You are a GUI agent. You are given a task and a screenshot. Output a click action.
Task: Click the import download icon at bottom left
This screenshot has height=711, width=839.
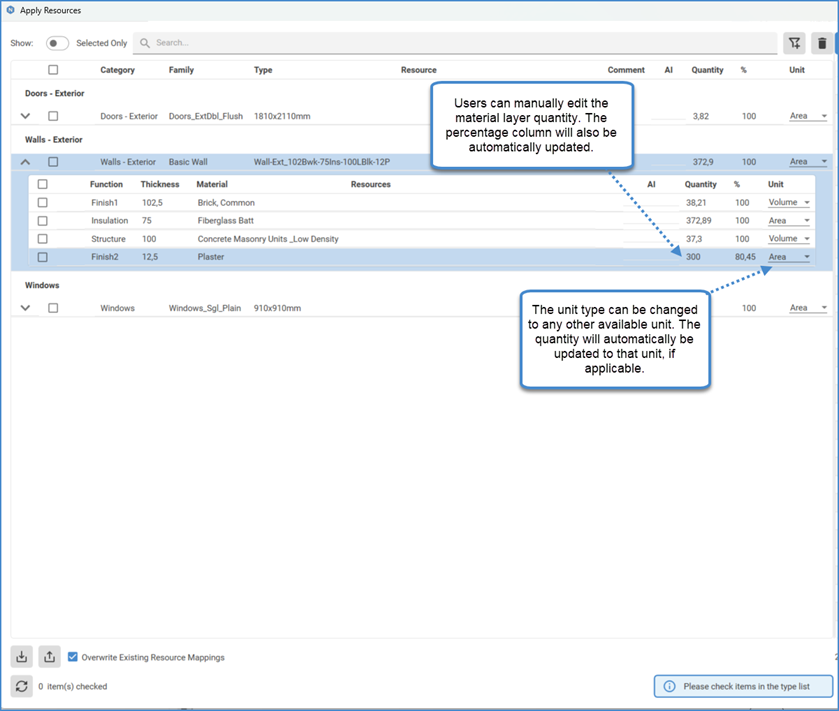[21, 657]
